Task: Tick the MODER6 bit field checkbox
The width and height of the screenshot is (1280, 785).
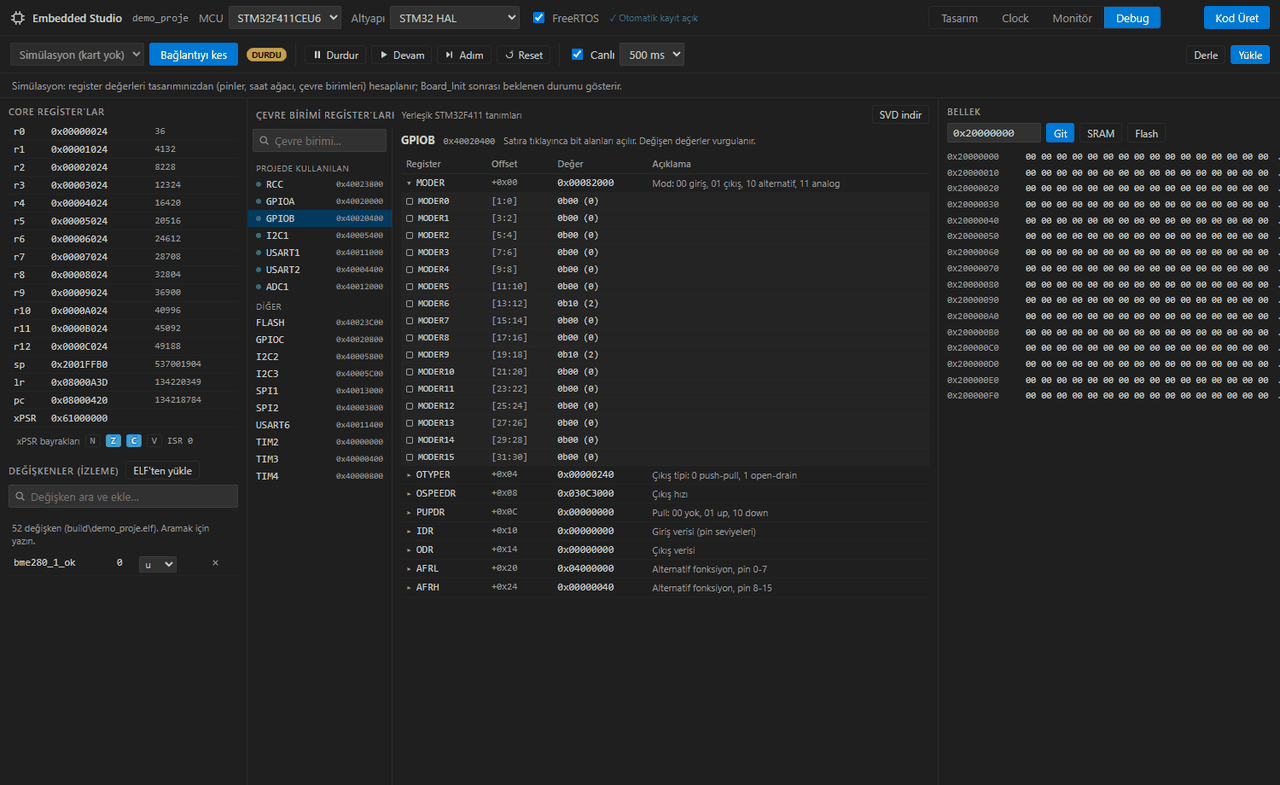Action: (x=409, y=304)
